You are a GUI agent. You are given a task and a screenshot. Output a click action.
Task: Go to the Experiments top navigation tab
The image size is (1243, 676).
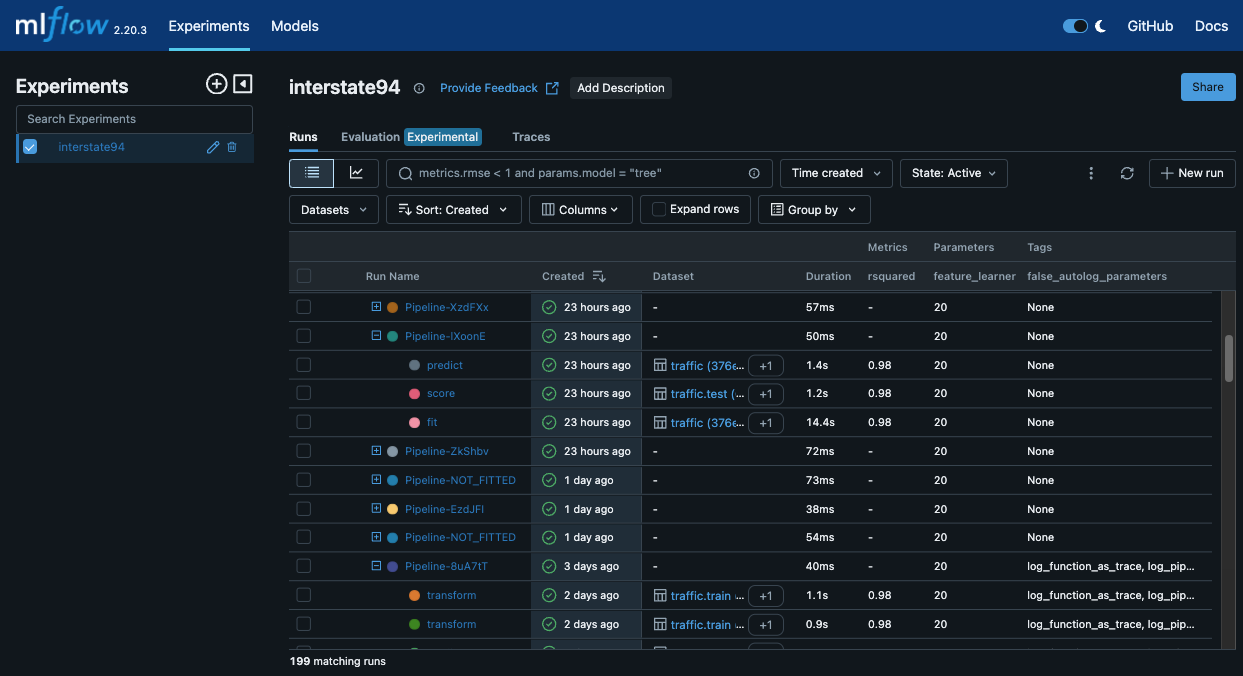[209, 26]
